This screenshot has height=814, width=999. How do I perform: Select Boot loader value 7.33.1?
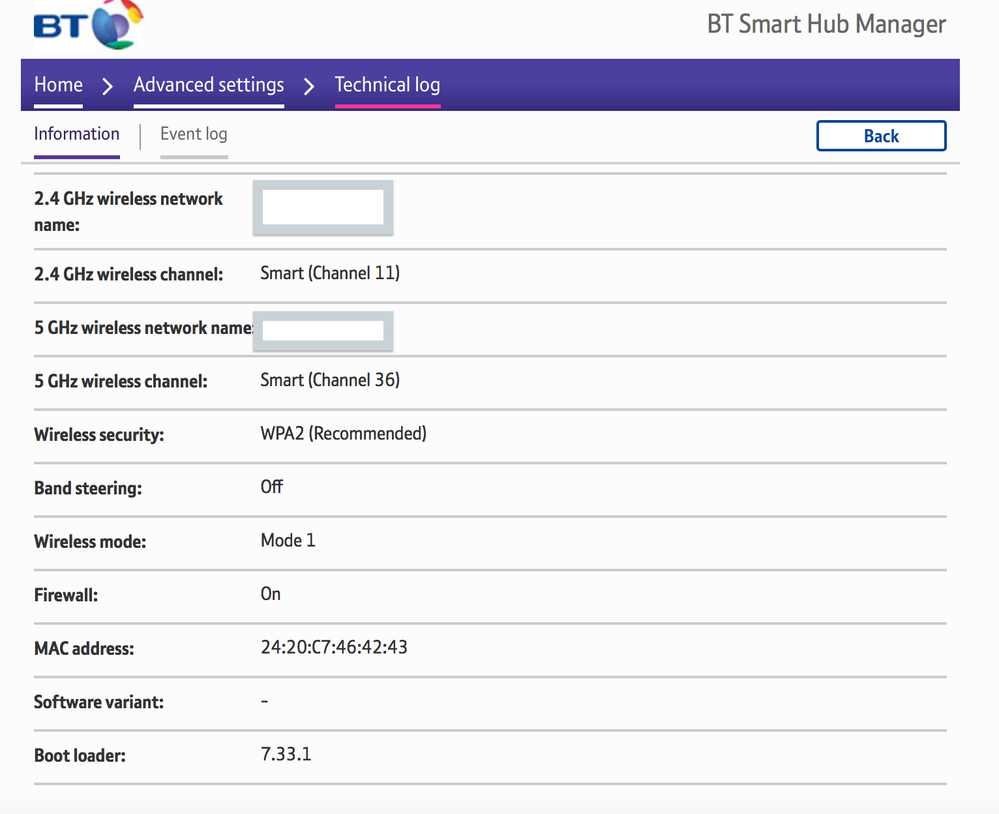pos(286,754)
